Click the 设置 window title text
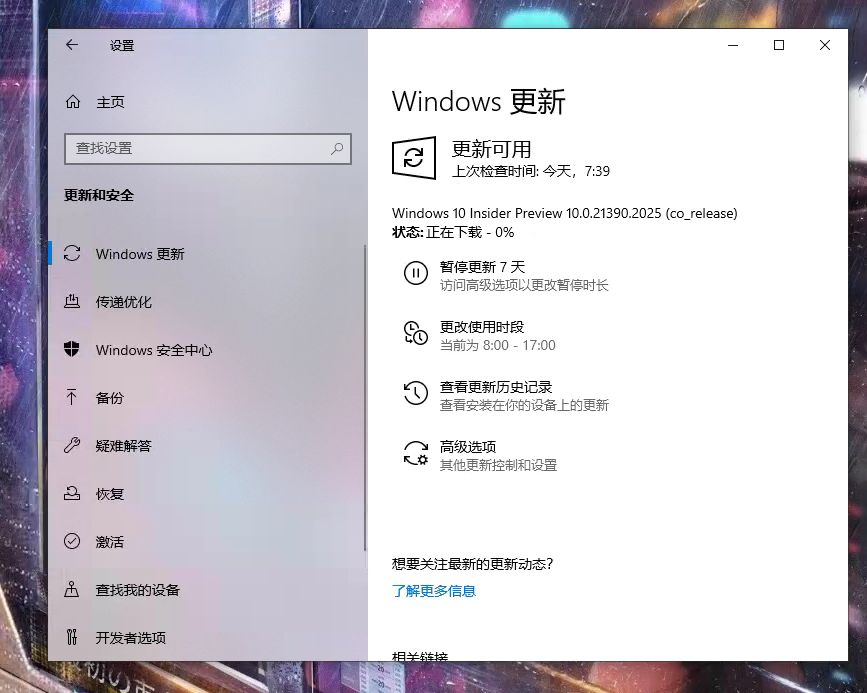This screenshot has height=693, width=867. (x=122, y=45)
